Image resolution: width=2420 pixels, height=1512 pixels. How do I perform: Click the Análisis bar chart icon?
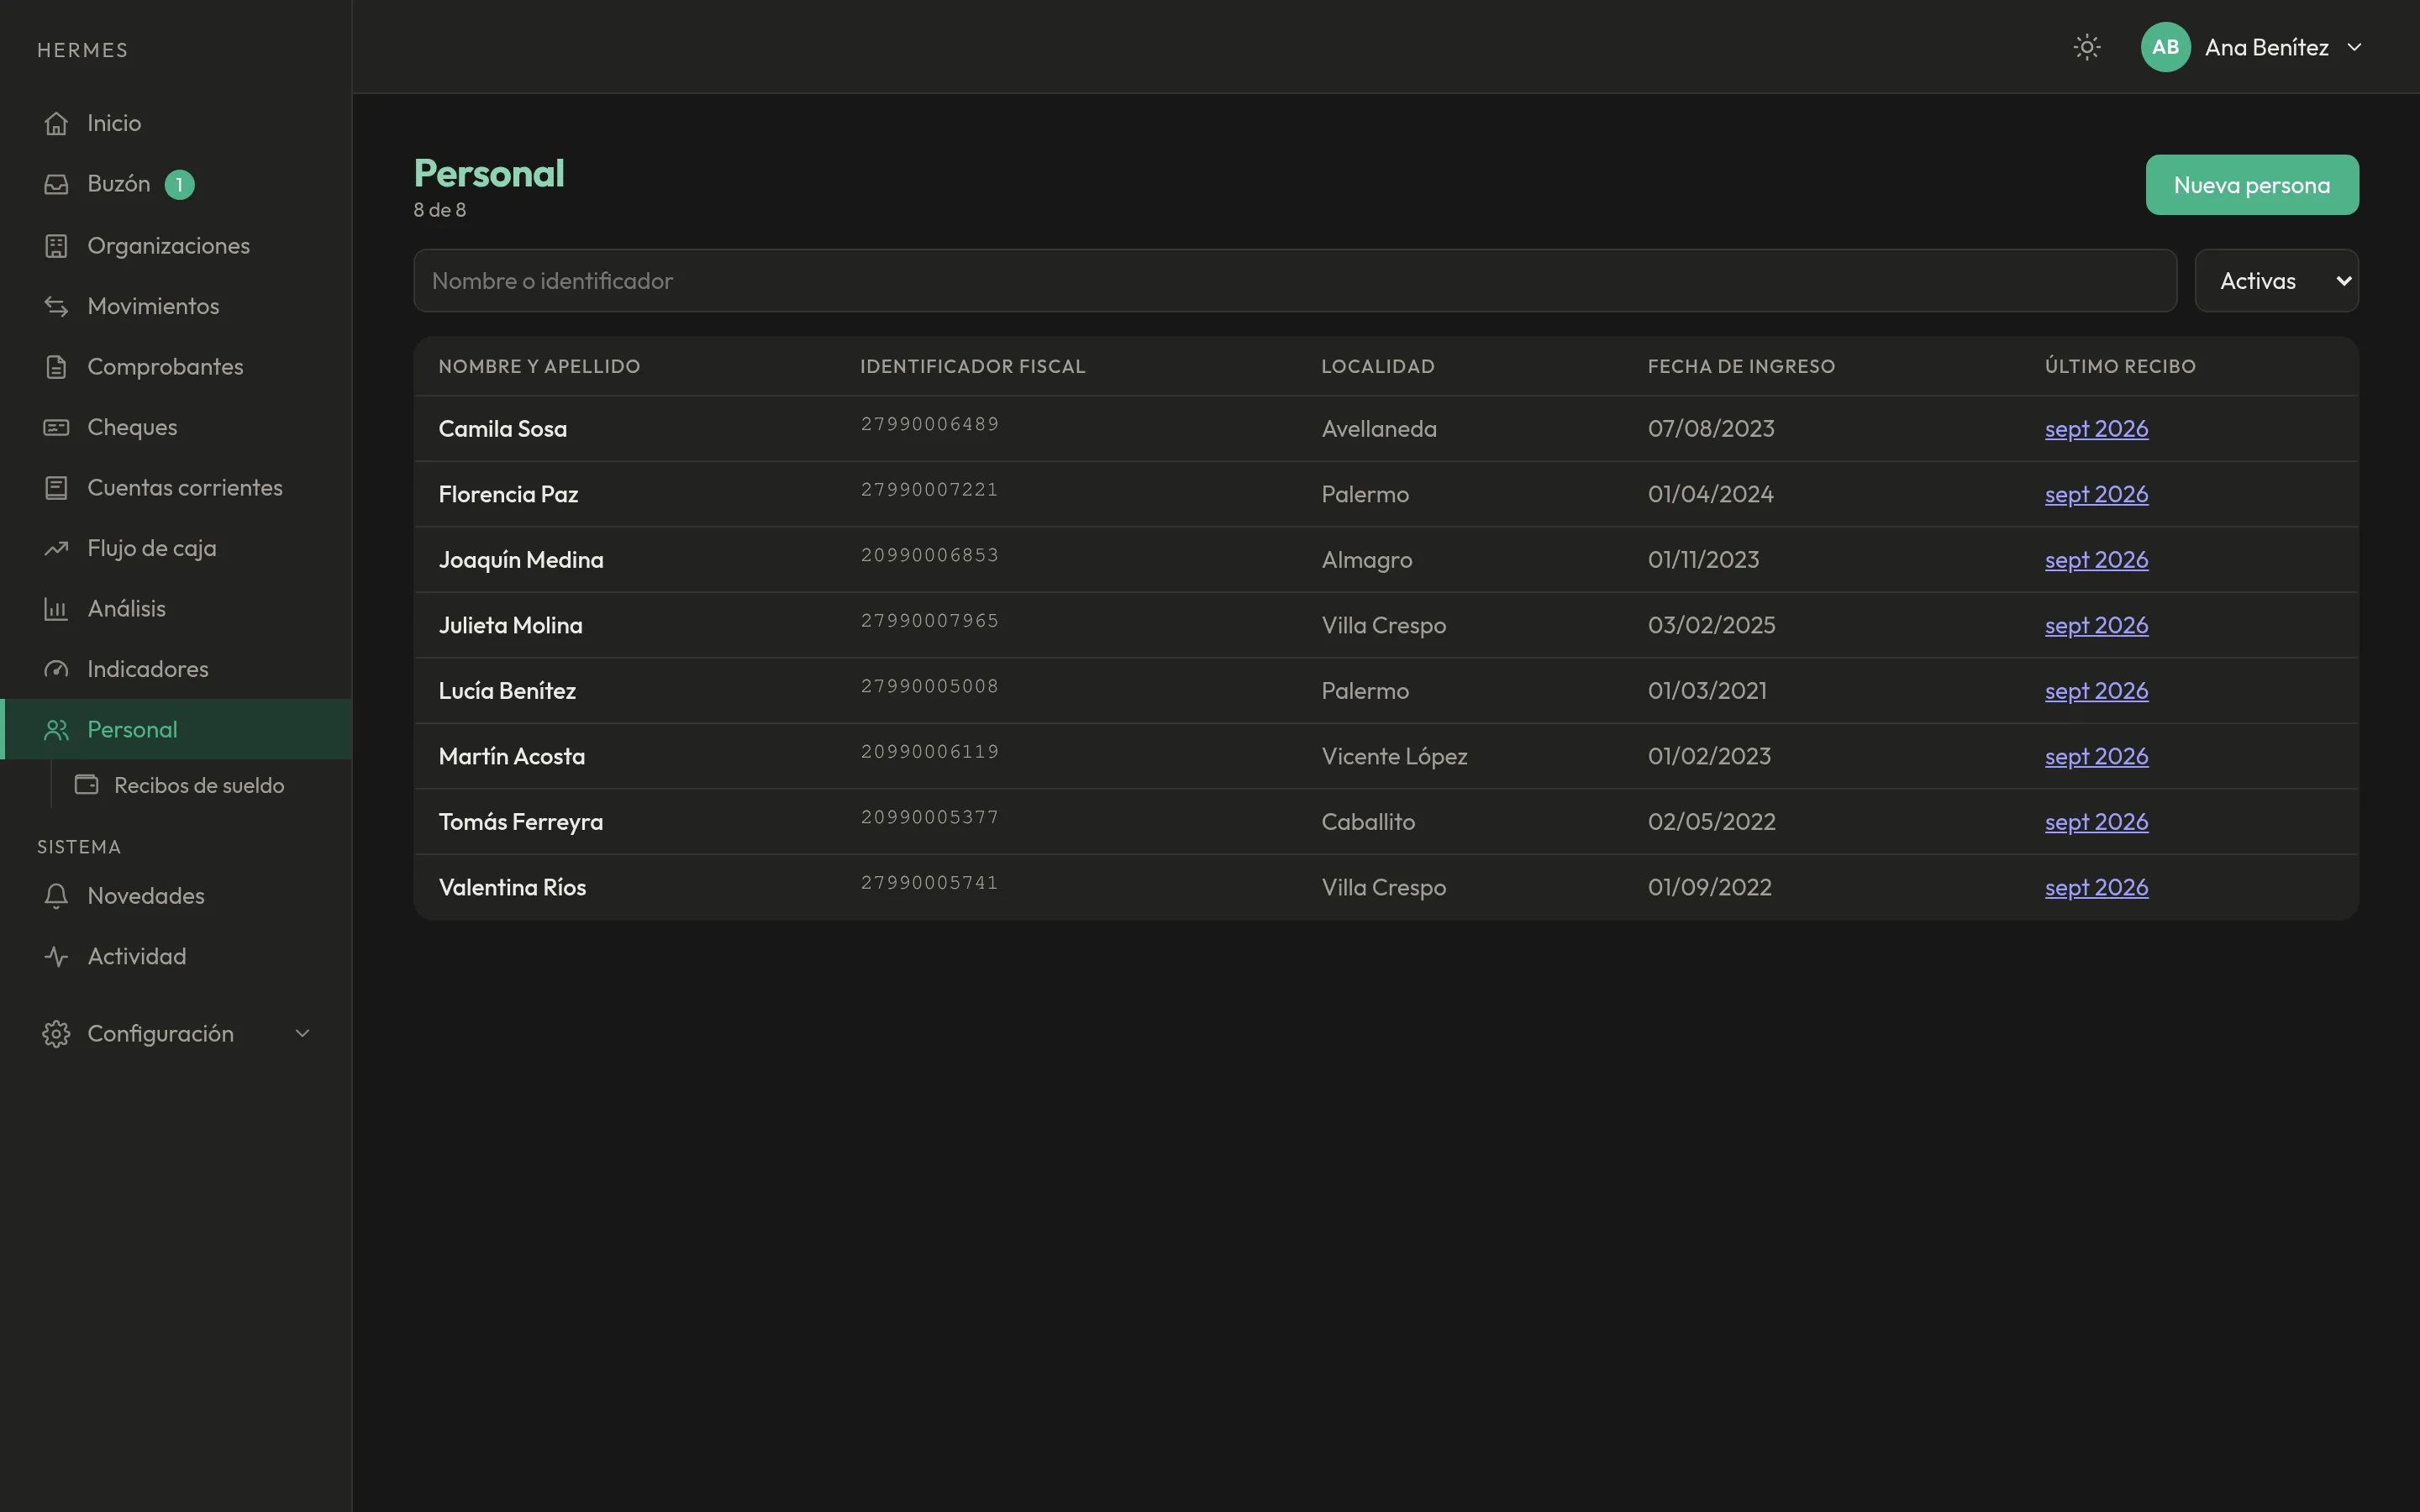(56, 609)
